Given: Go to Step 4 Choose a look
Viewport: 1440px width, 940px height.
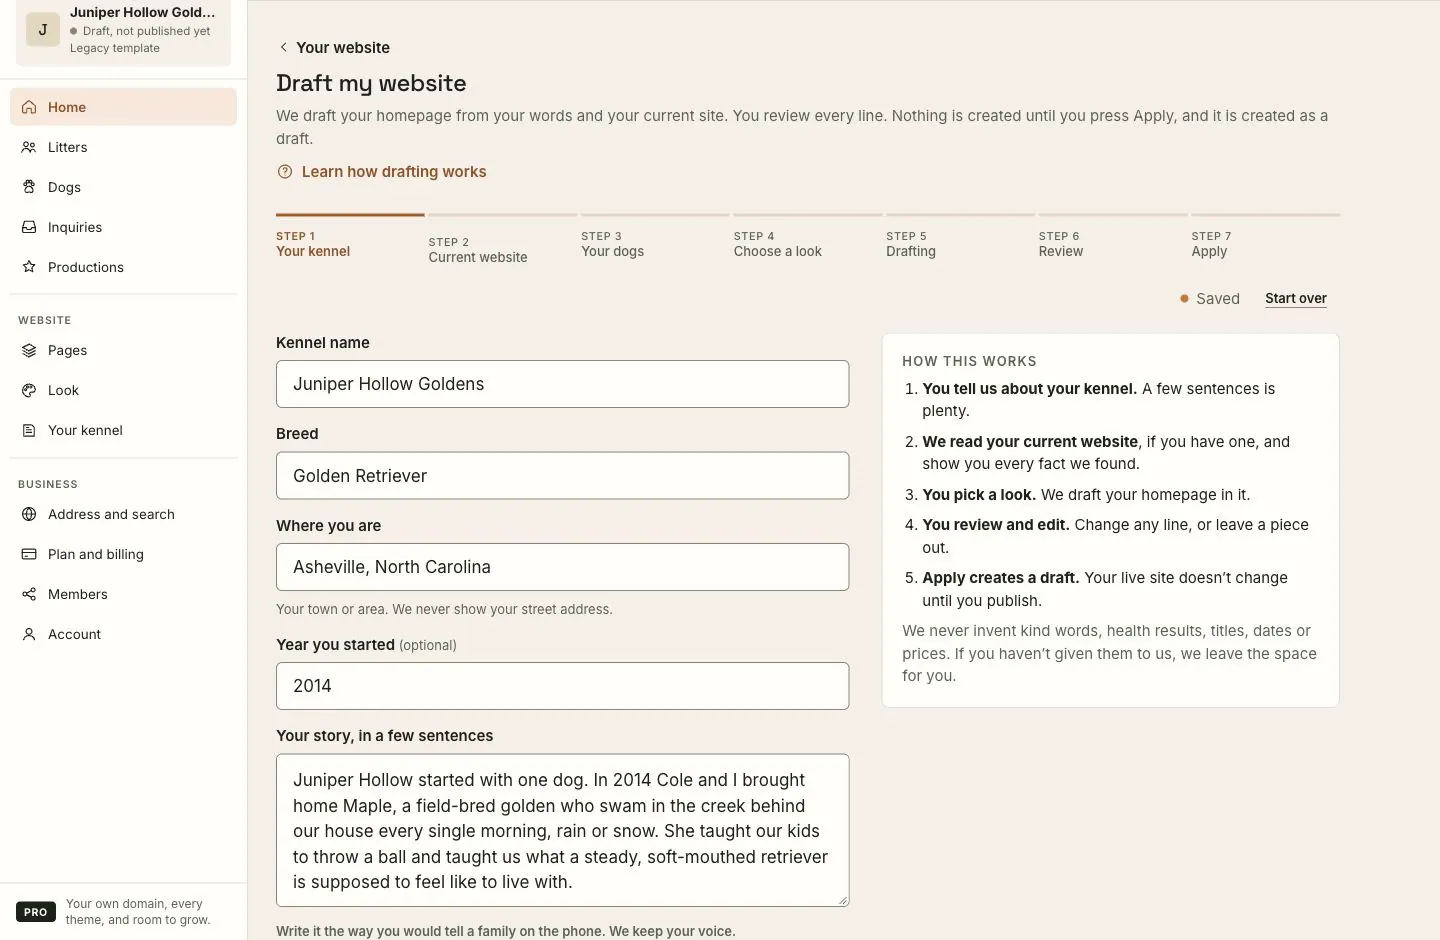Looking at the screenshot, I should 808,238.
